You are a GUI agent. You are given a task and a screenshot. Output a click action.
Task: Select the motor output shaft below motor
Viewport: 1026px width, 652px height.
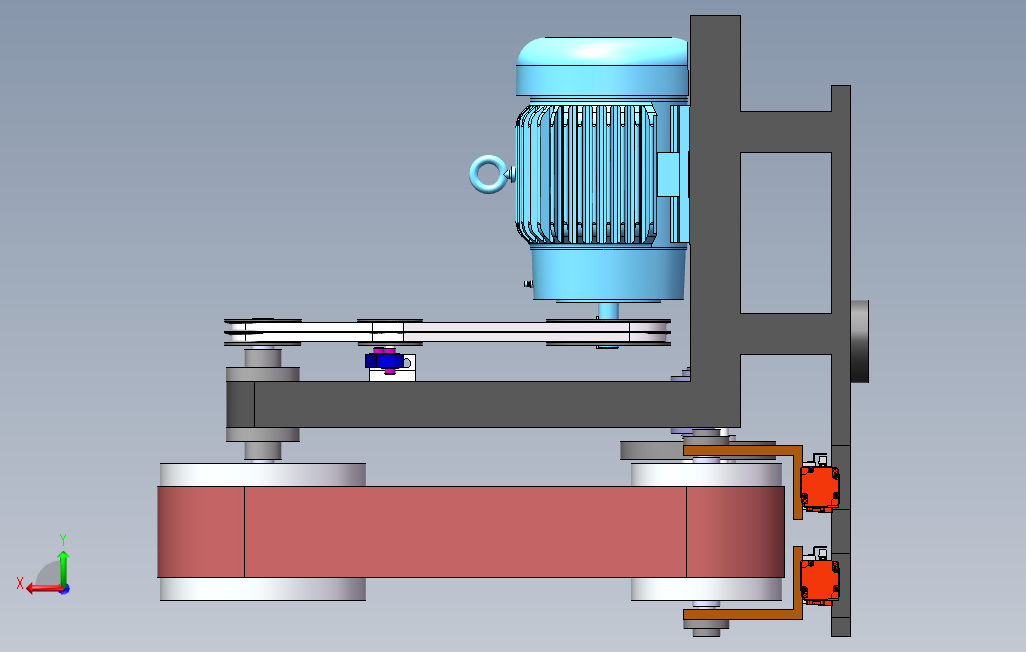click(x=608, y=310)
